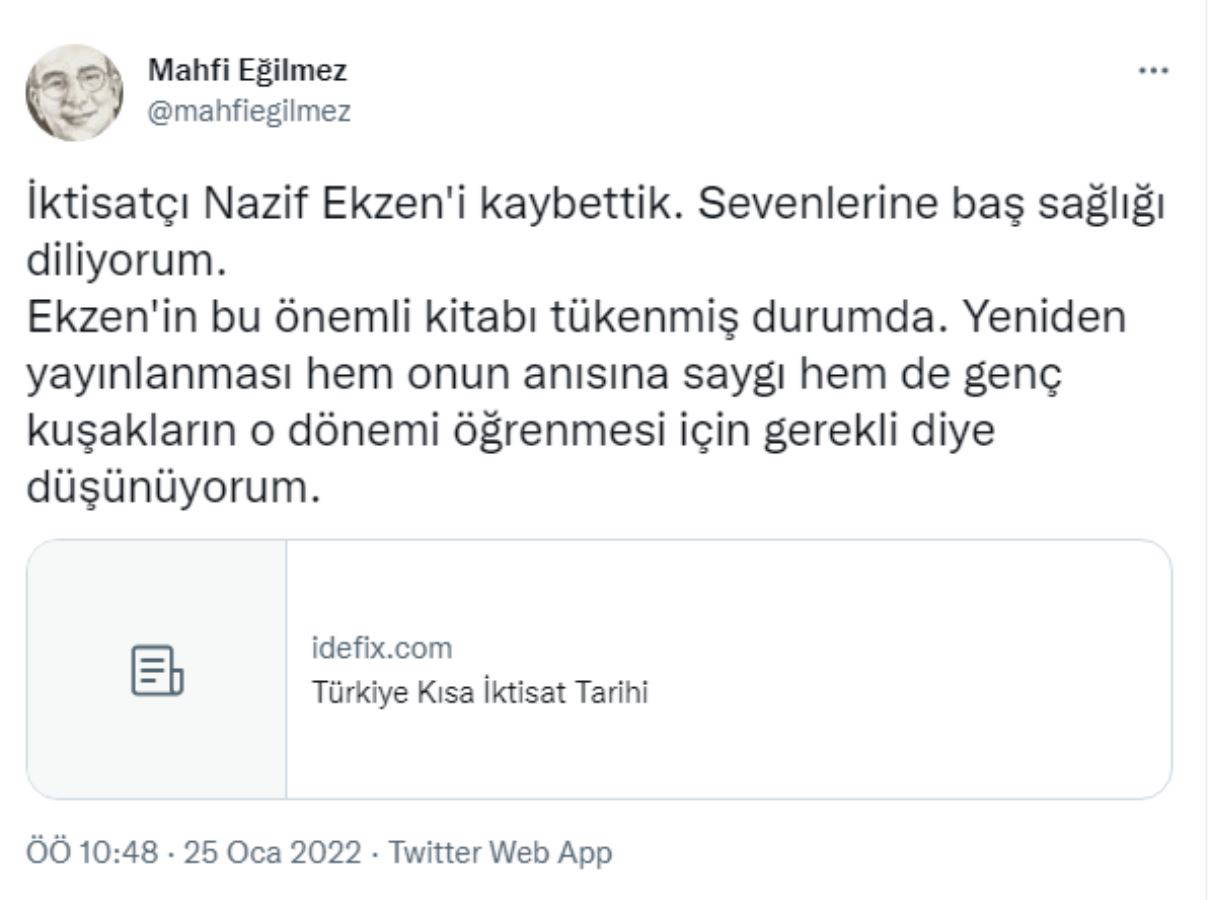The height and width of the screenshot is (900, 1212).
Task: Click the final word 'düşünüyorum.' in the tweet
Action: click(173, 490)
